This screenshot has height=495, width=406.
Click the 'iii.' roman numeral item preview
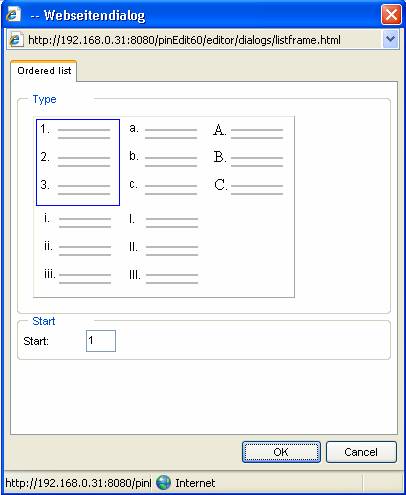click(x=77, y=275)
